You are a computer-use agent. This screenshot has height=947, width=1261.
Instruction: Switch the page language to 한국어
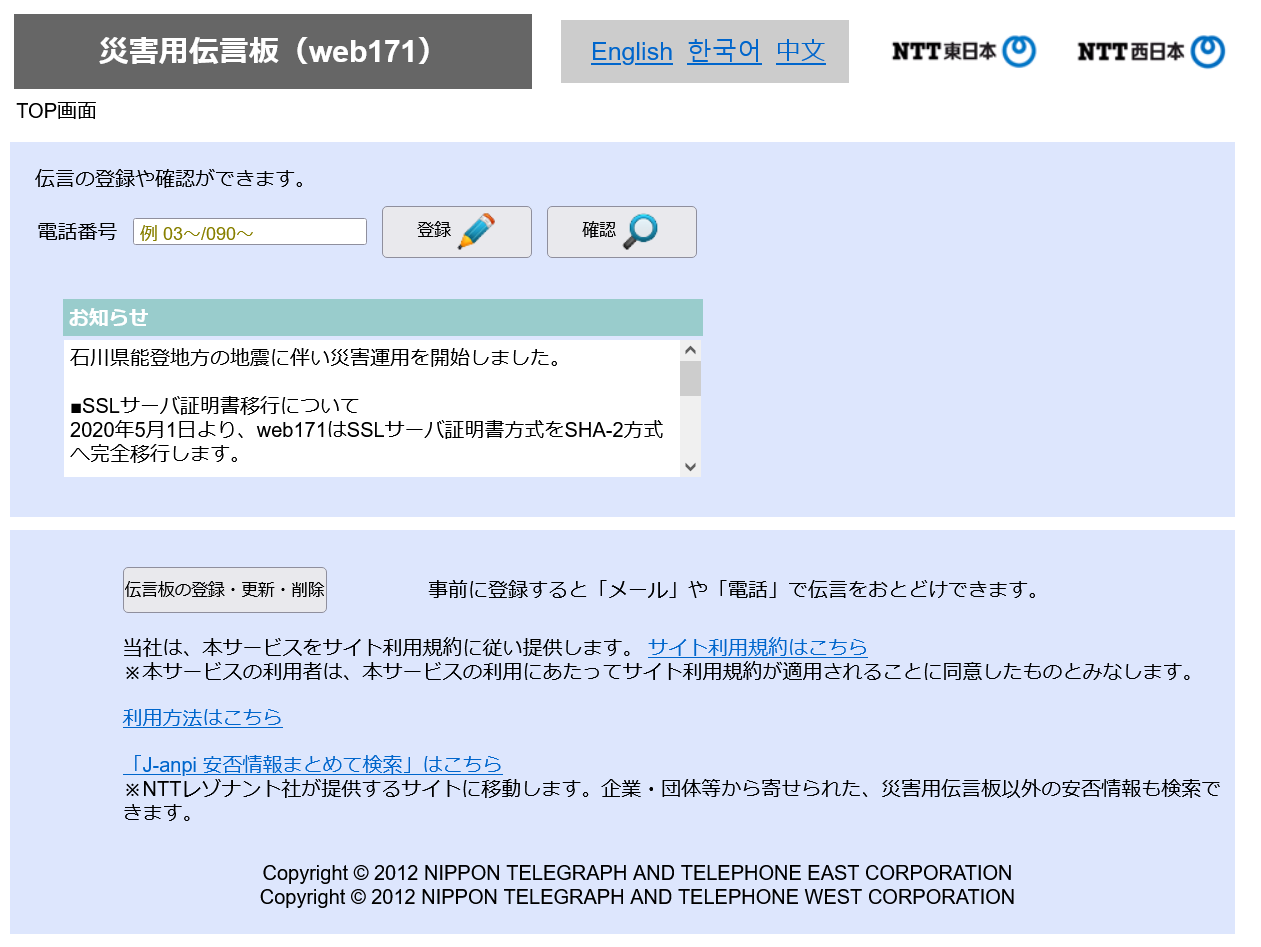[724, 51]
